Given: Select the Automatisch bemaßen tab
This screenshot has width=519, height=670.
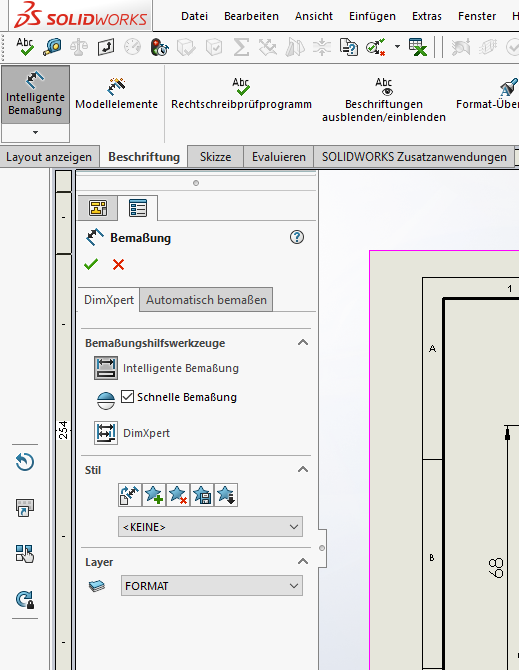Looking at the screenshot, I should click(206, 300).
